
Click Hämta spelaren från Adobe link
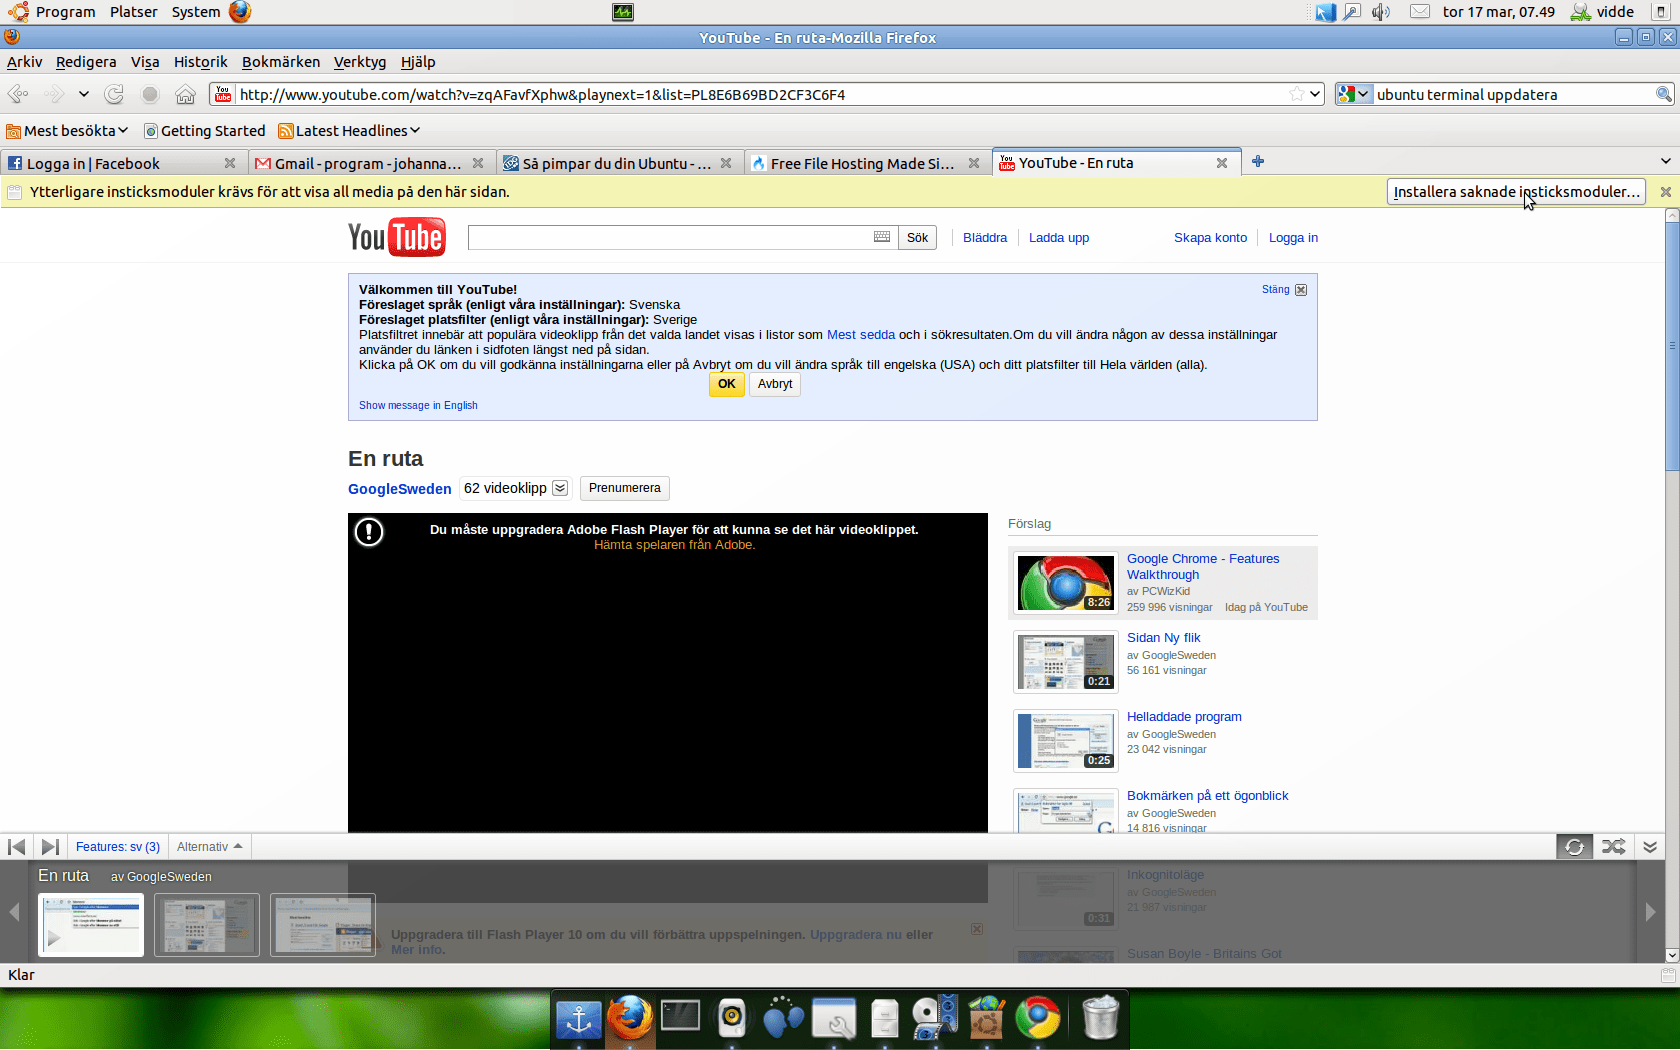click(674, 545)
